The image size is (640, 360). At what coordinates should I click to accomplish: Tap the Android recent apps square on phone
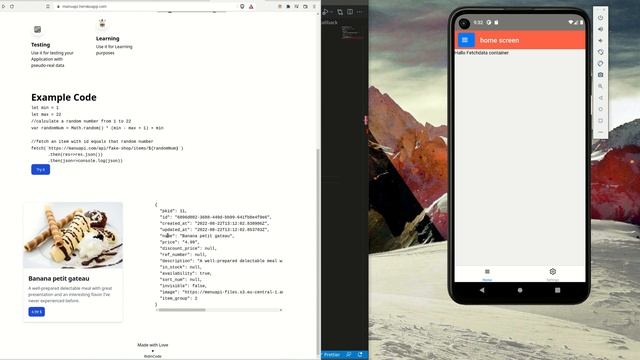pyautogui.click(x=558, y=290)
